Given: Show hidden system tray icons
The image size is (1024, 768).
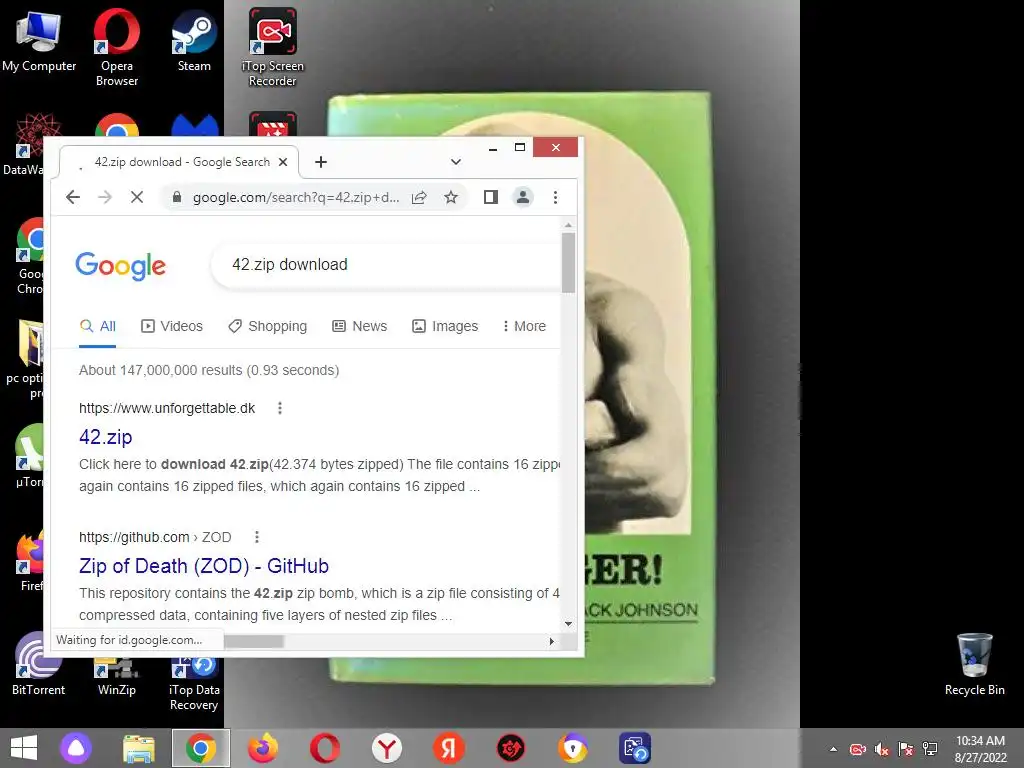Looking at the screenshot, I should tap(833, 749).
